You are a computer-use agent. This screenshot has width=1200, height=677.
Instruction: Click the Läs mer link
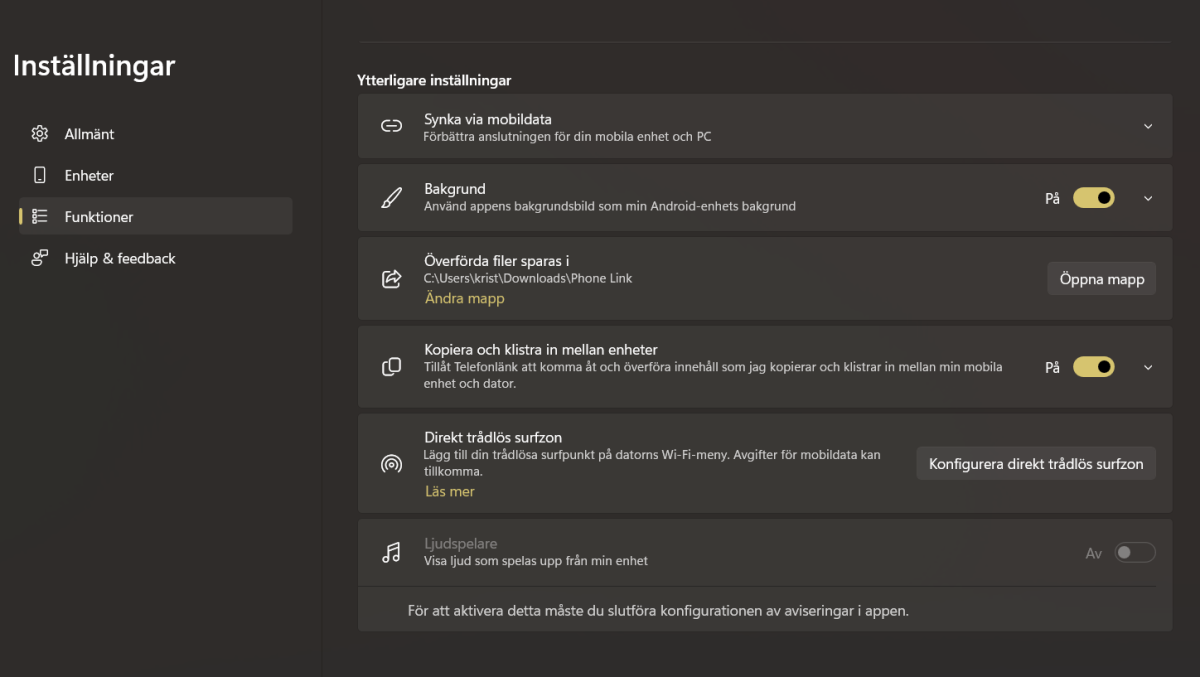click(449, 491)
